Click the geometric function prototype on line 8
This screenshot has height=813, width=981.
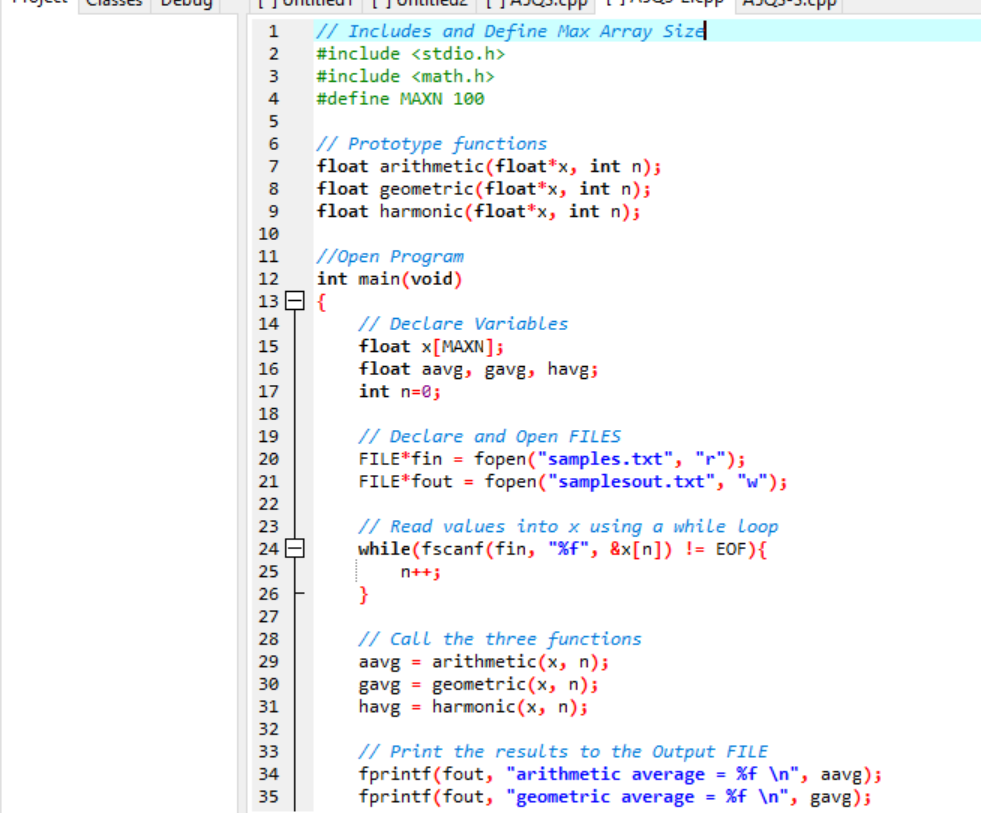(484, 189)
